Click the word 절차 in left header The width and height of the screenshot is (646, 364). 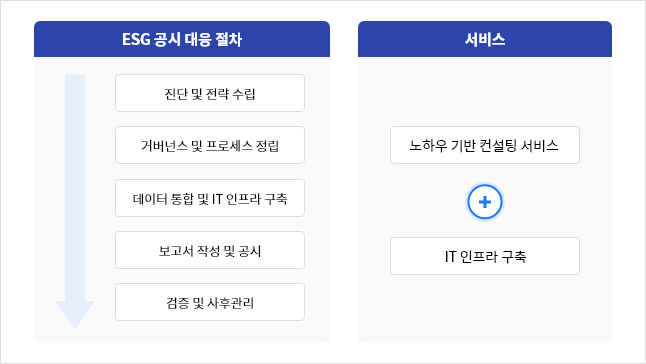click(228, 40)
